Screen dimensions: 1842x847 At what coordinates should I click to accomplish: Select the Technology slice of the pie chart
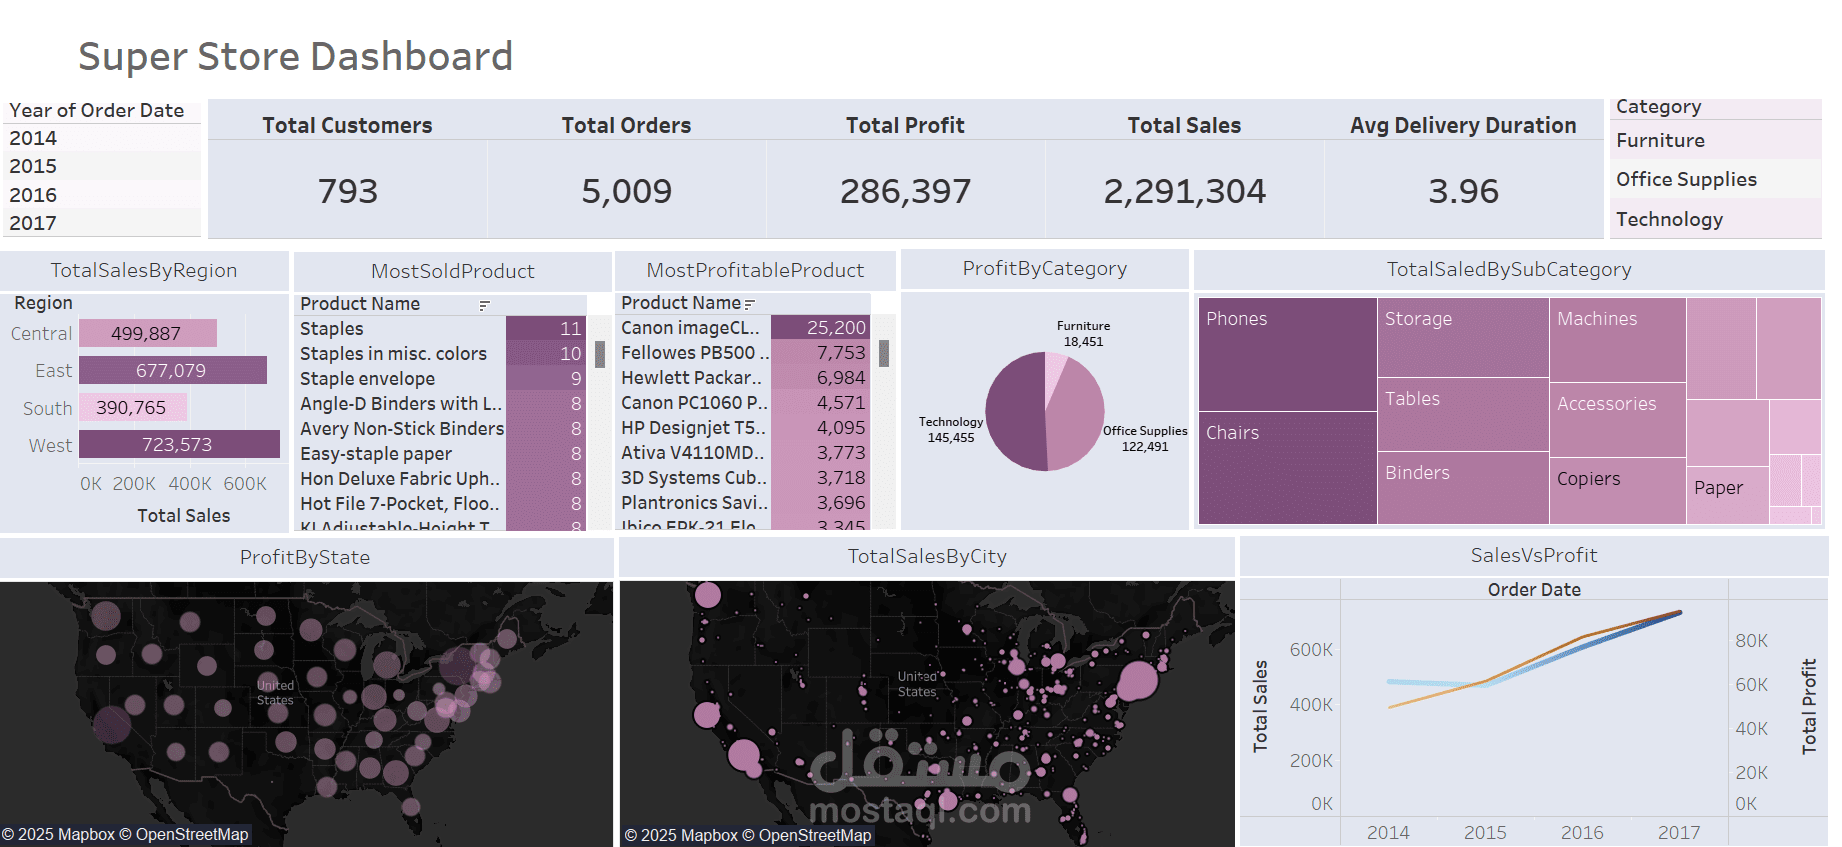pos(1015,412)
